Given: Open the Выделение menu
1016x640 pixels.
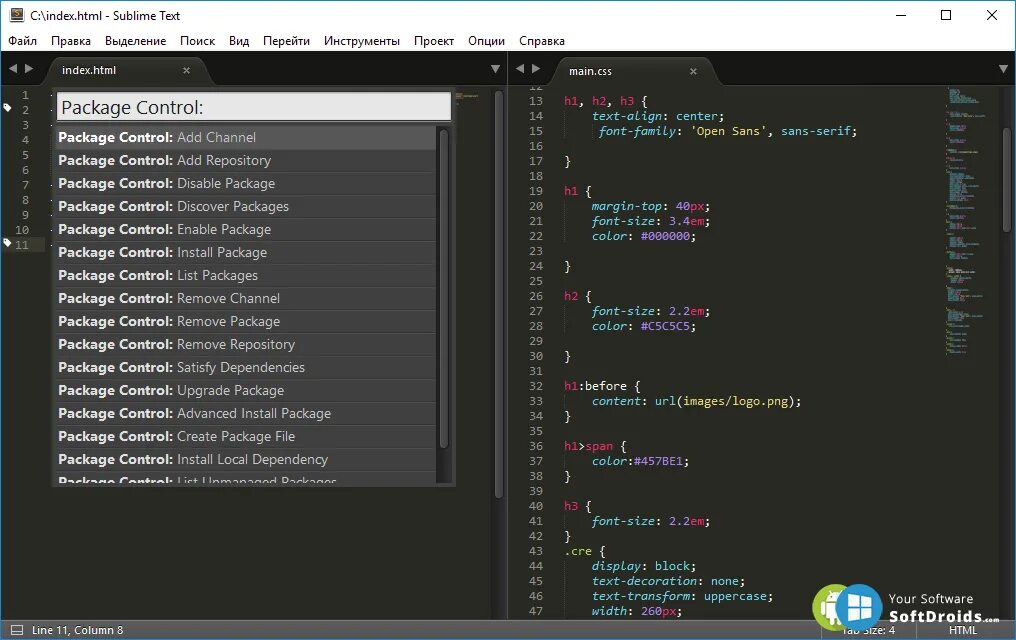Looking at the screenshot, I should pyautogui.click(x=135, y=41).
